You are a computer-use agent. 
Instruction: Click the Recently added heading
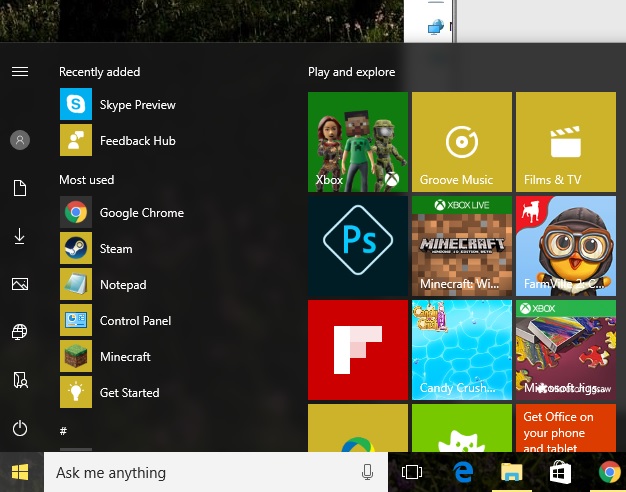[x=99, y=71]
